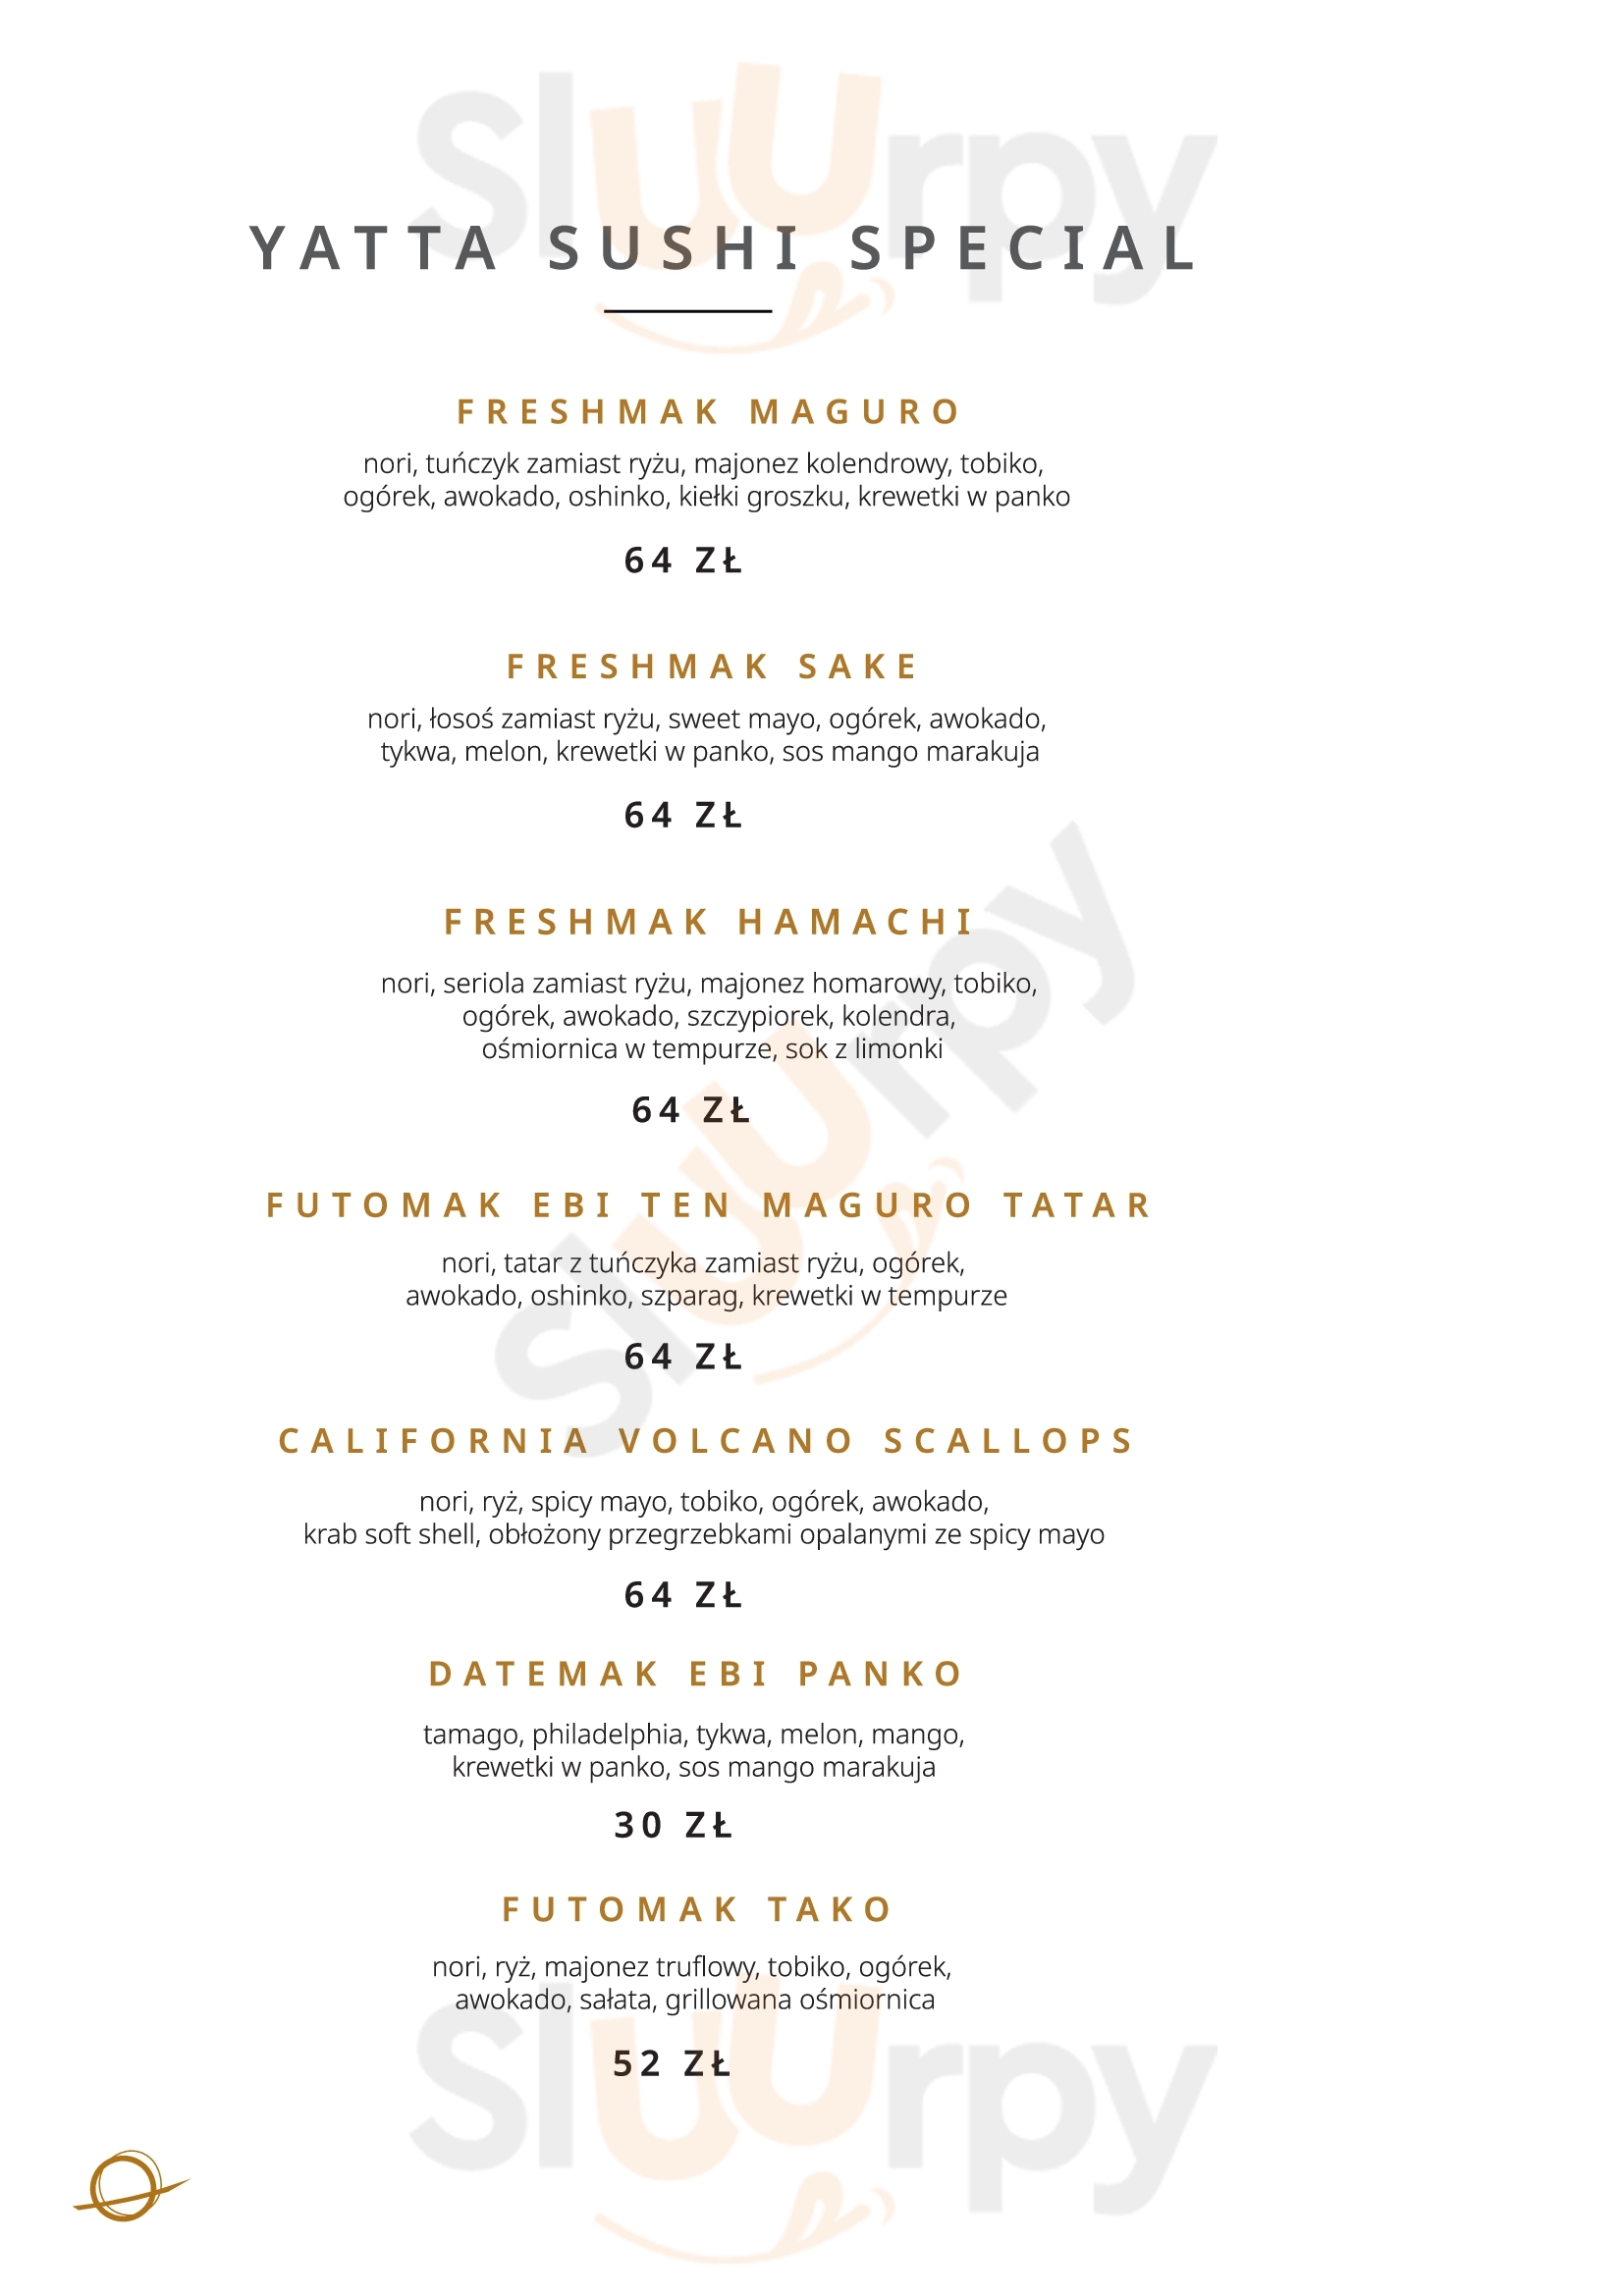Select the FRESHMAK HAMACHI heading
The height and width of the screenshot is (2296, 1624).
pyautogui.click(x=709, y=922)
